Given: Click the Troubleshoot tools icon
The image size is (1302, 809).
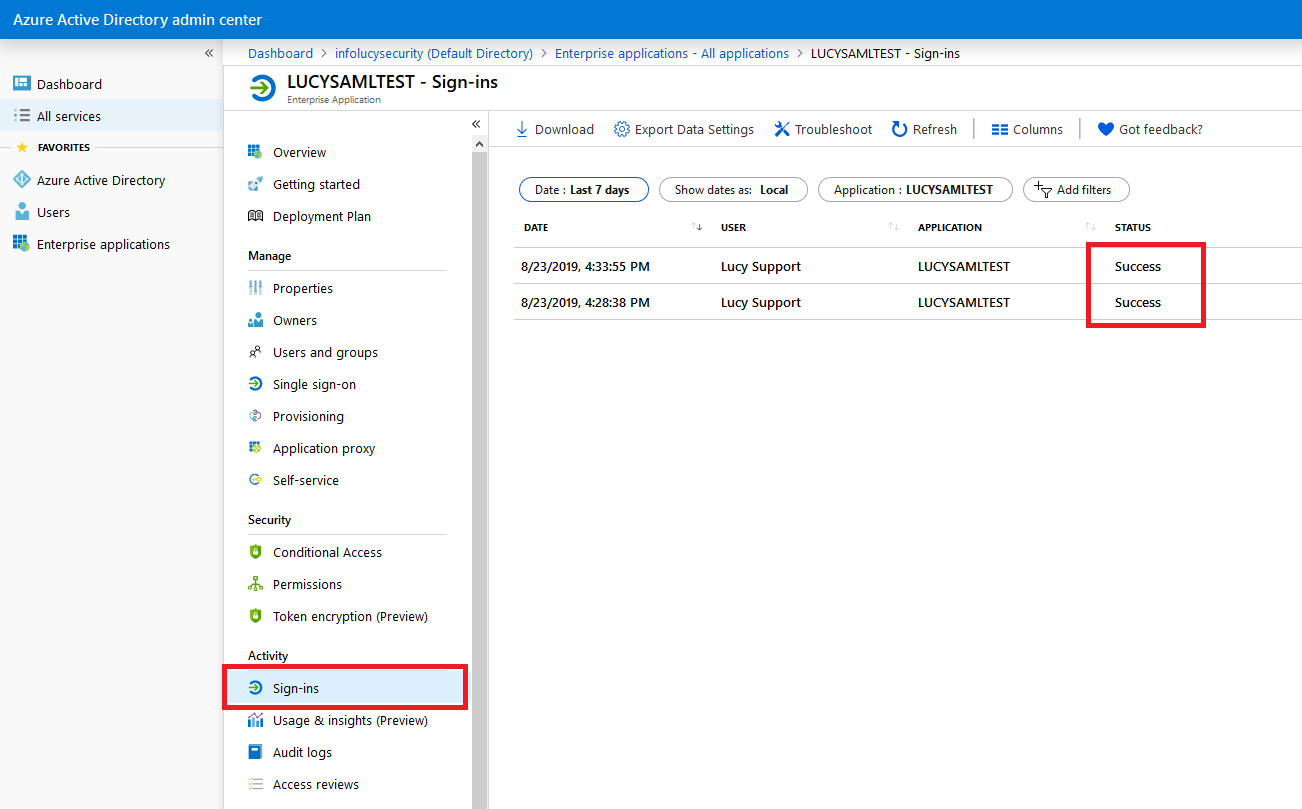Looking at the screenshot, I should [782, 129].
